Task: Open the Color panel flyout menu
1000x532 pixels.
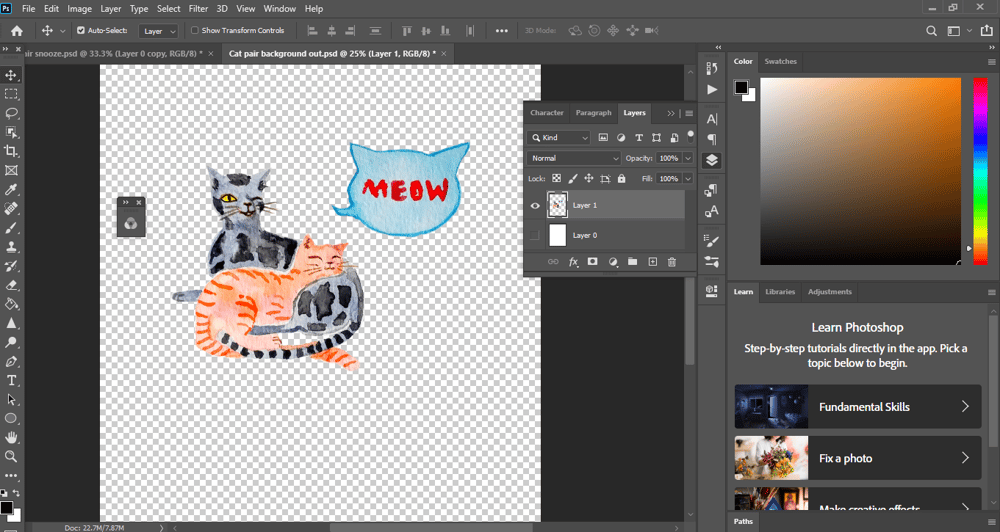Action: coord(992,62)
